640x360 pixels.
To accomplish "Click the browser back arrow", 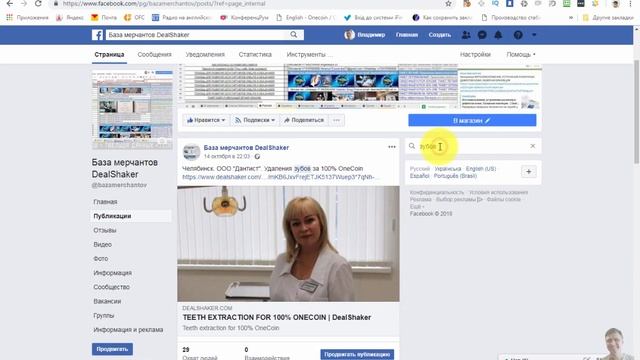I will point(9,4).
